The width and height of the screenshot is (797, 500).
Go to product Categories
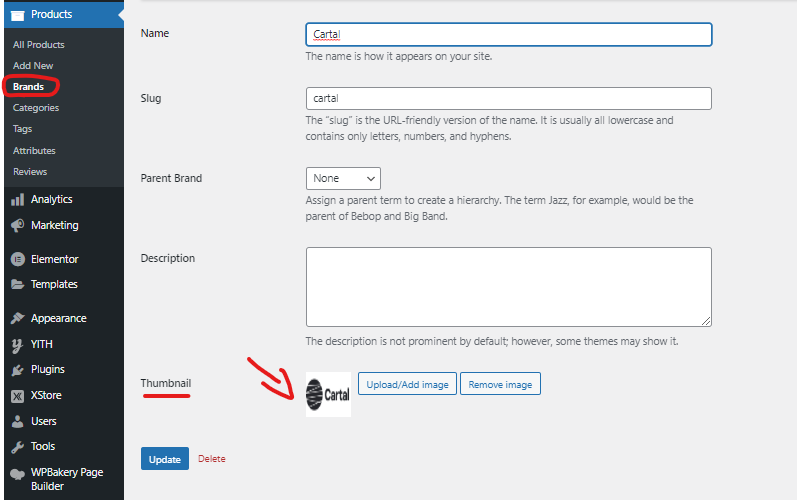pos(36,108)
